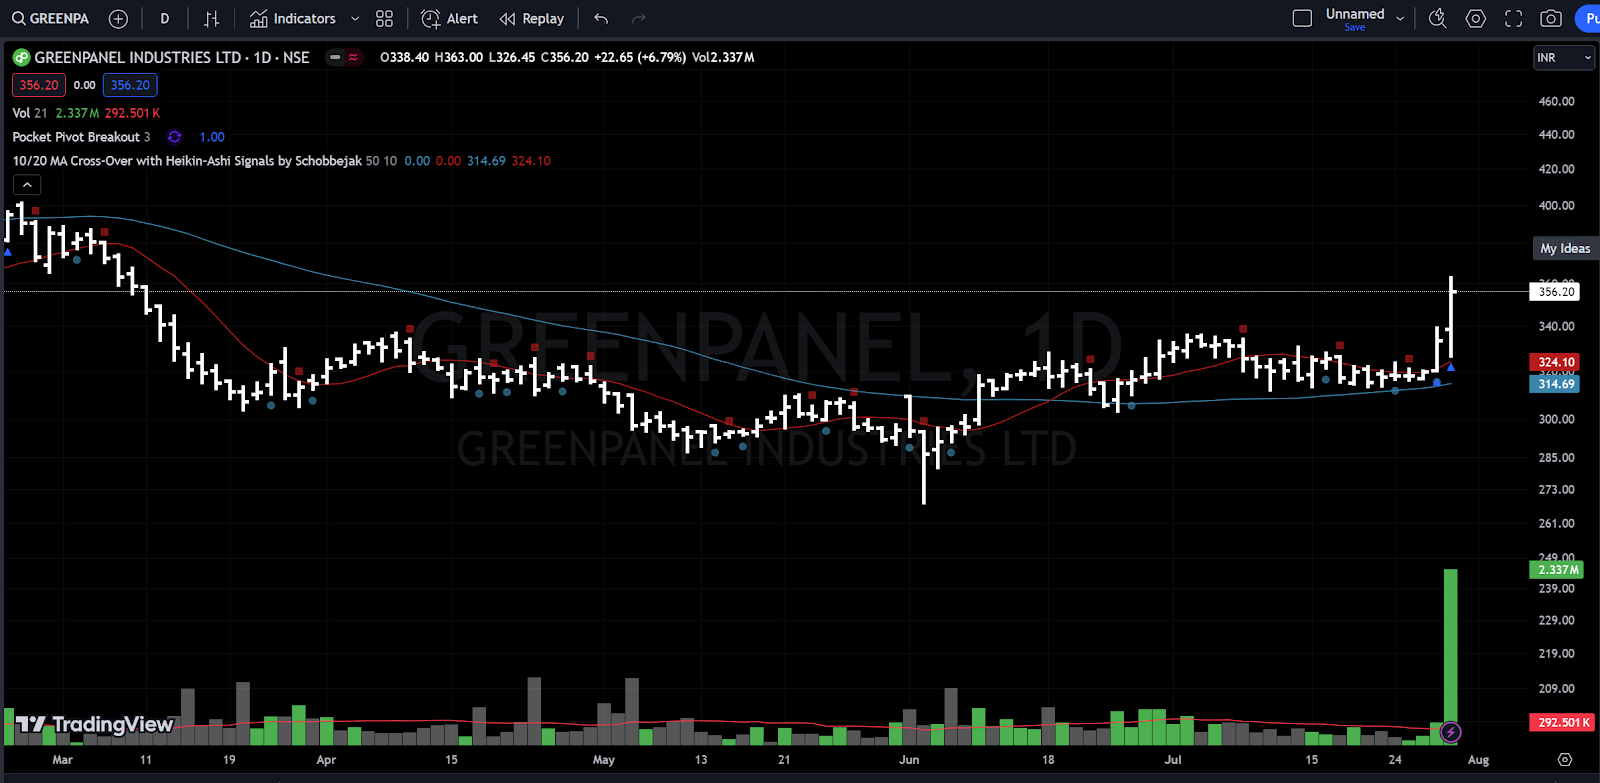
Task: Redo the last chart action
Action: click(x=639, y=18)
